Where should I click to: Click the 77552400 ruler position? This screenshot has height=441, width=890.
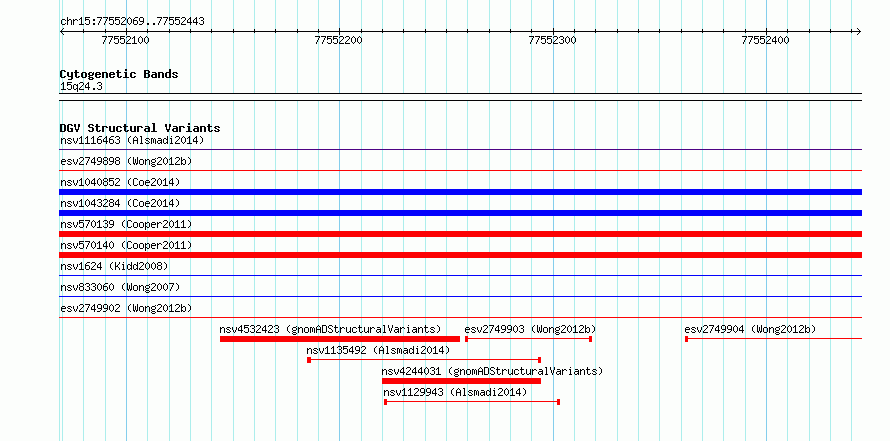(766, 40)
